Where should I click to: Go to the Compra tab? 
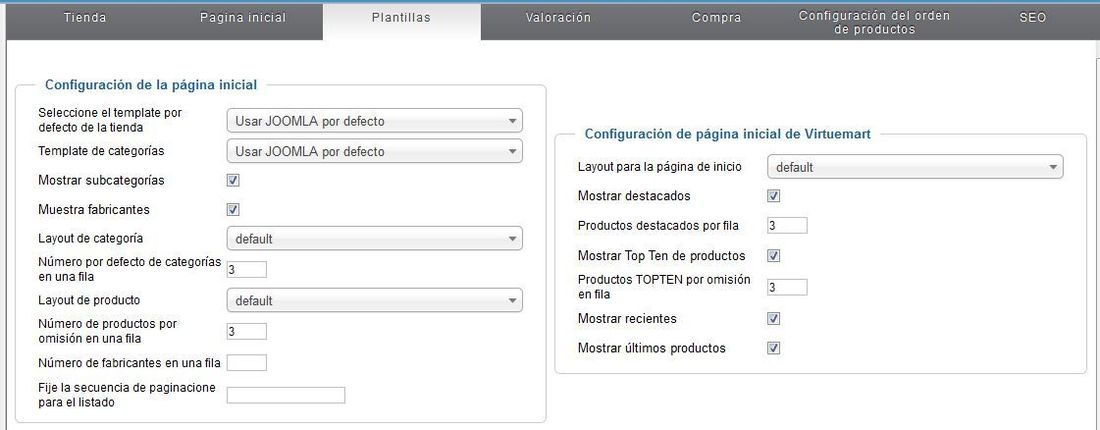716,18
